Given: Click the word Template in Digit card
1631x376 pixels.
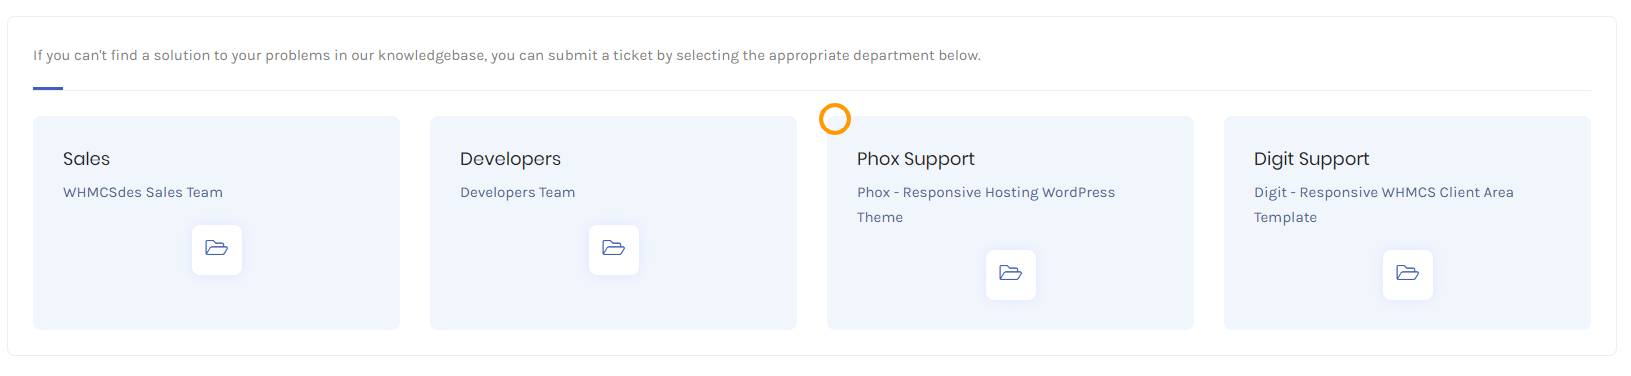Looking at the screenshot, I should tap(1285, 217).
